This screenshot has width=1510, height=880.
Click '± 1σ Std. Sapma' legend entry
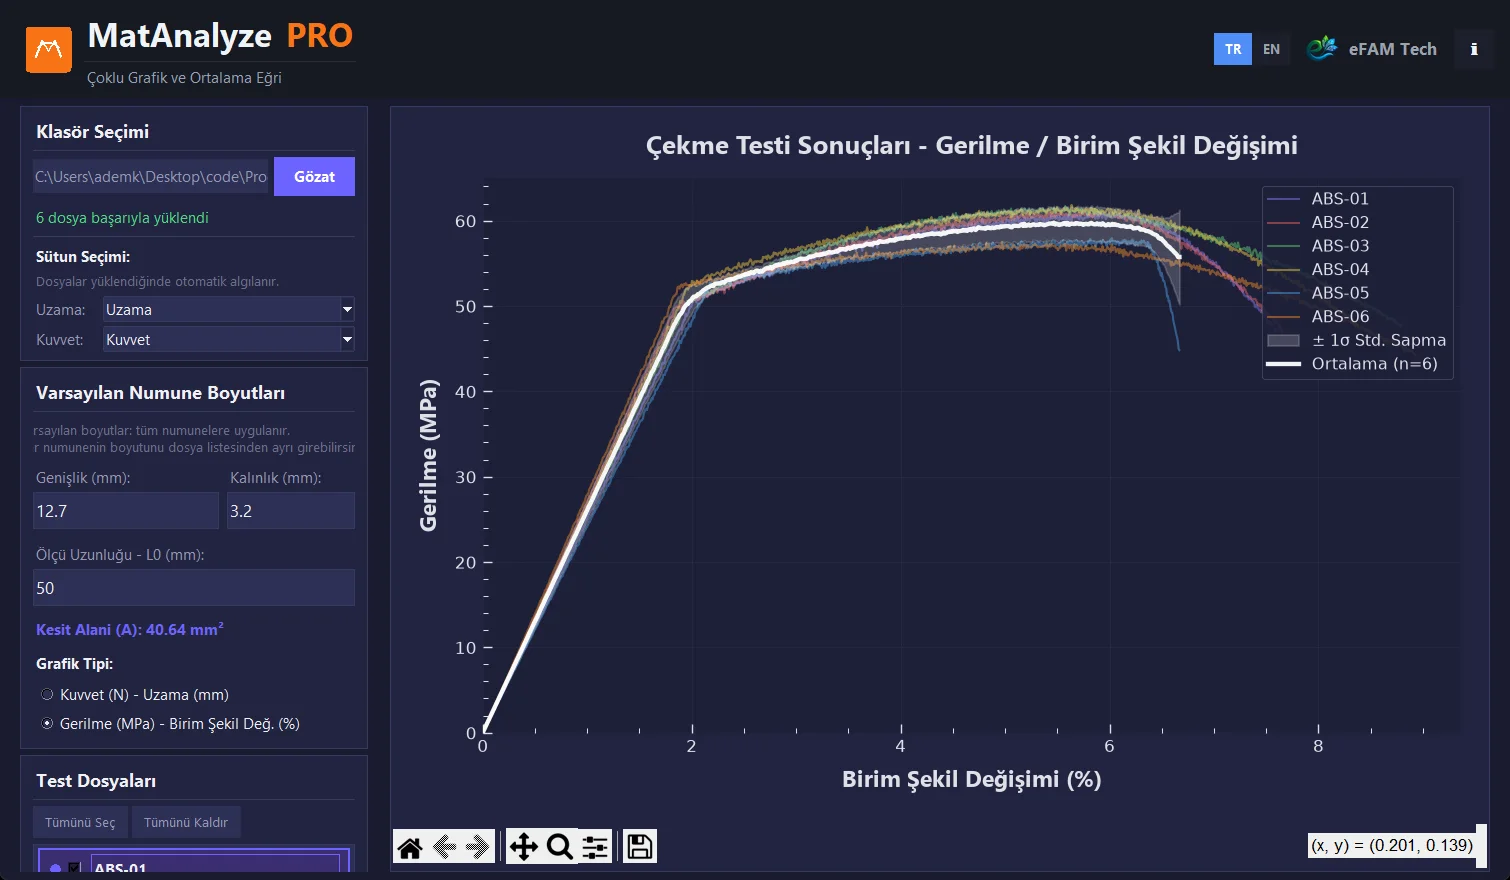click(1356, 340)
